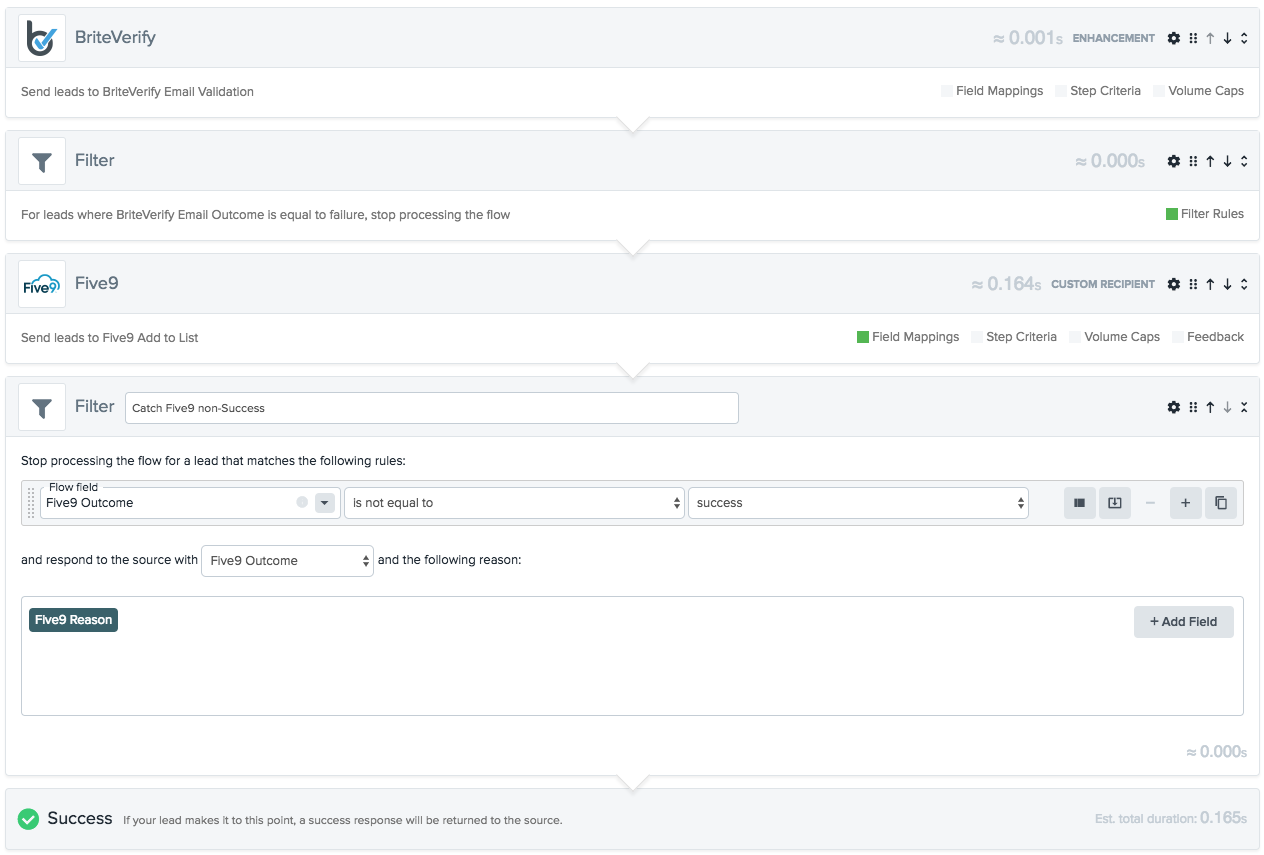Open settings gear for Five9 step
Viewport: 1264px width, 855px height.
(1174, 284)
